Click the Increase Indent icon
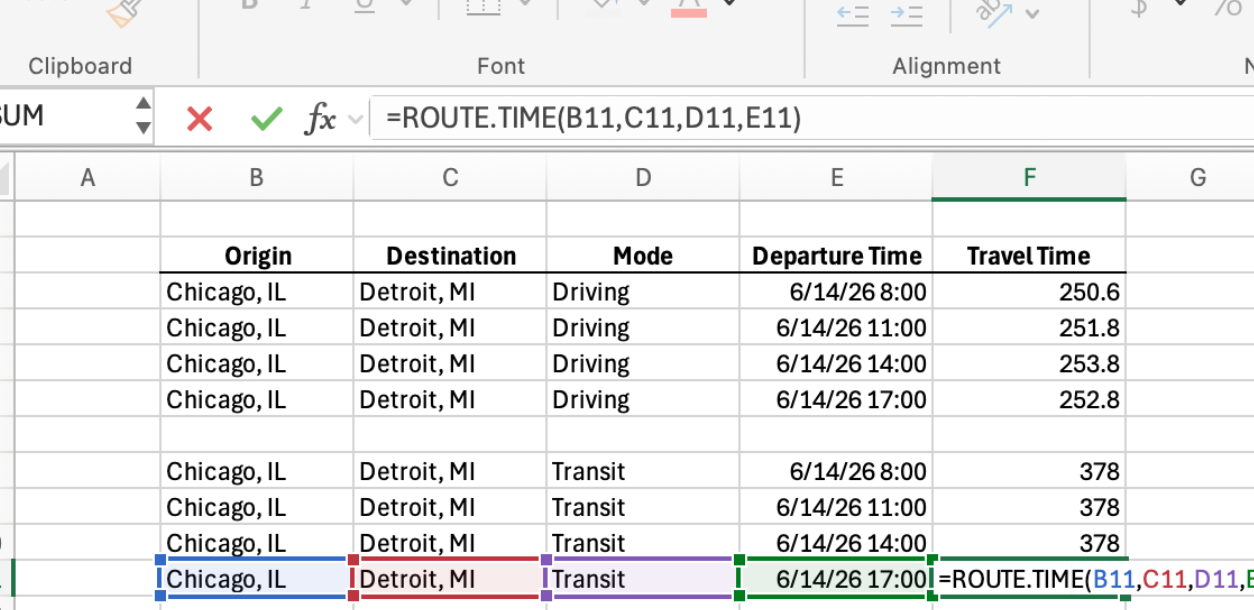 (x=906, y=13)
